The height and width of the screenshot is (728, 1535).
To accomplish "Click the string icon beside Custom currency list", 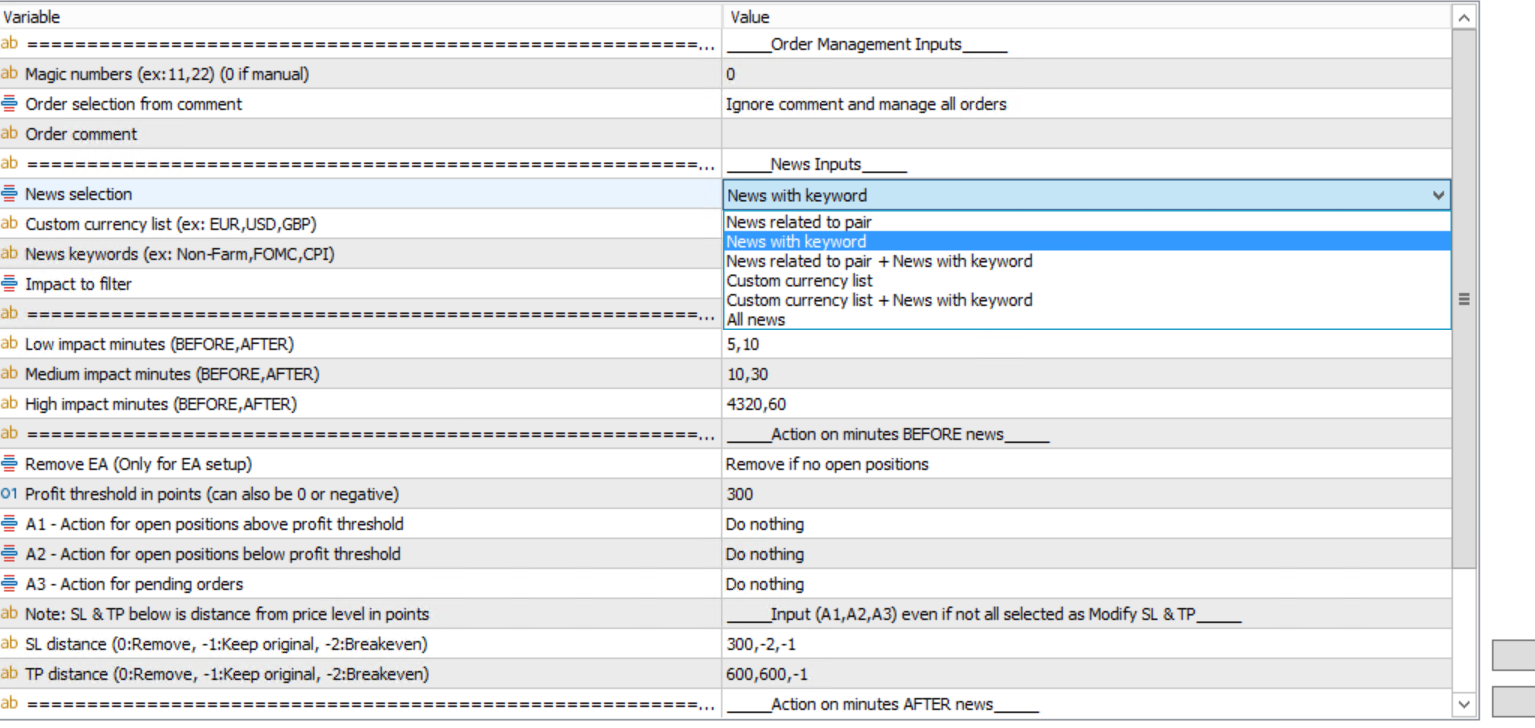I will pos(9,224).
